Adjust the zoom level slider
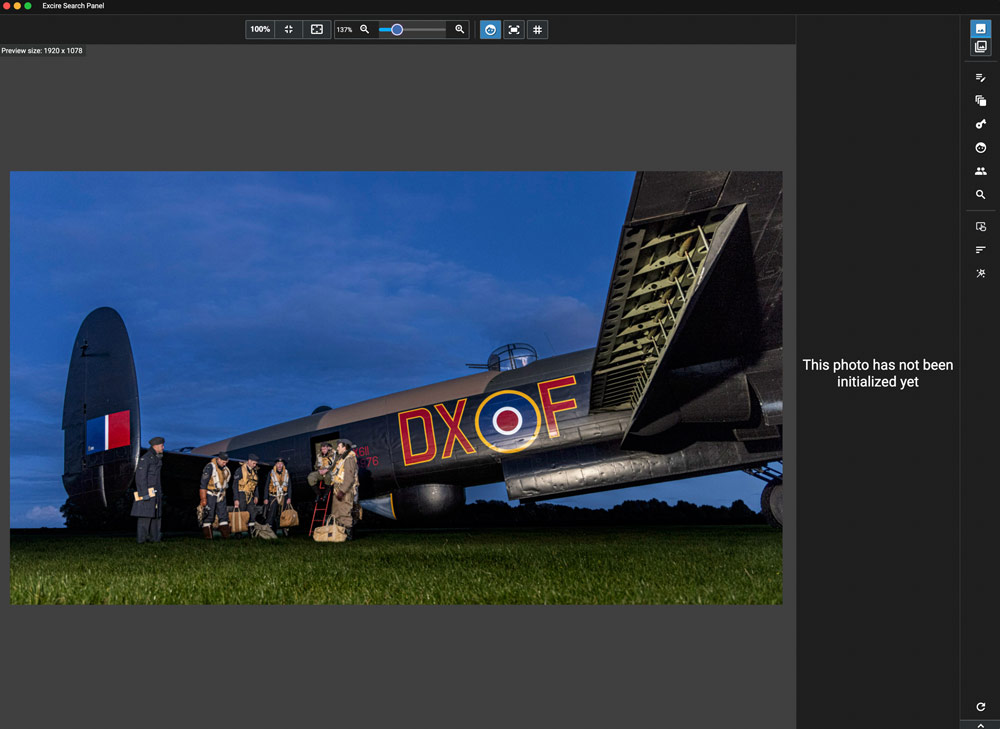This screenshot has width=1000, height=729. click(x=412, y=29)
